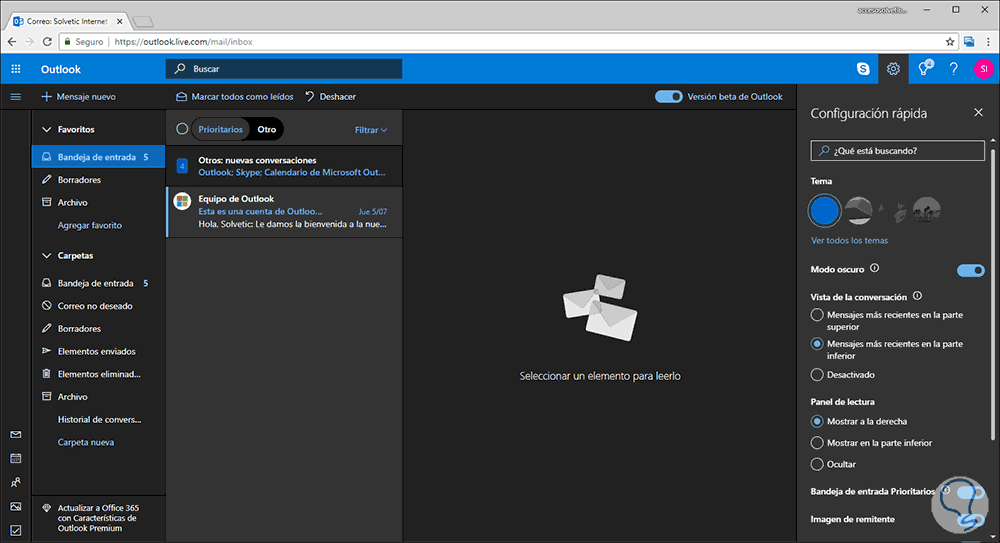Click the Buscar search box
The image size is (1000, 543).
pos(284,69)
